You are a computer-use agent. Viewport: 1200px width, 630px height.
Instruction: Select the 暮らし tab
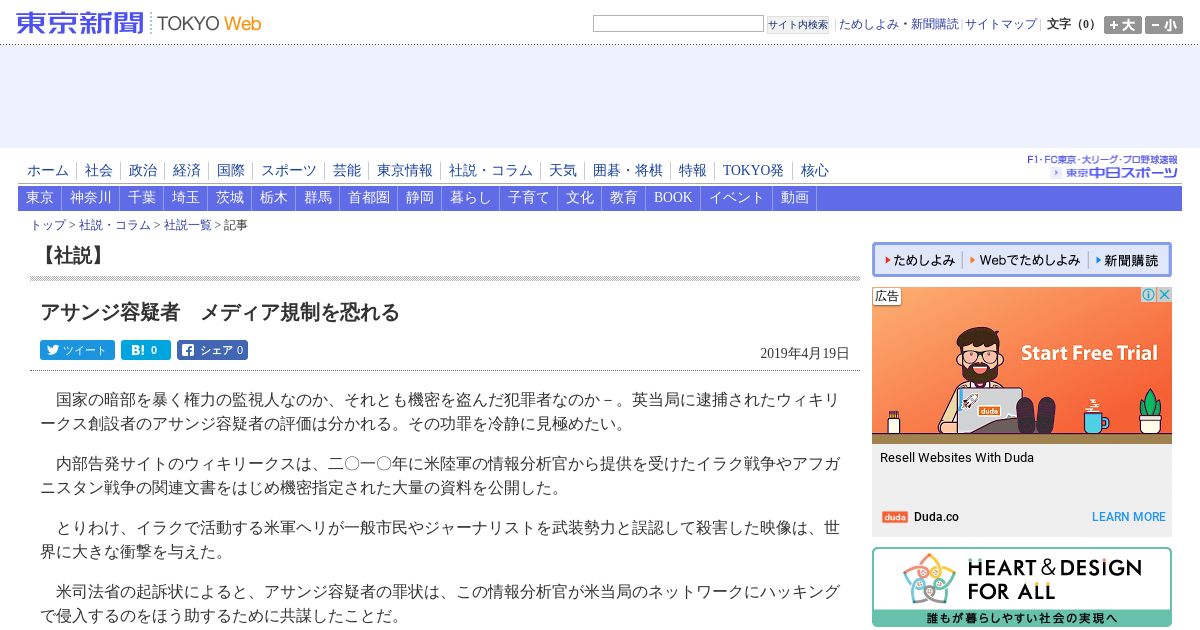click(x=471, y=198)
